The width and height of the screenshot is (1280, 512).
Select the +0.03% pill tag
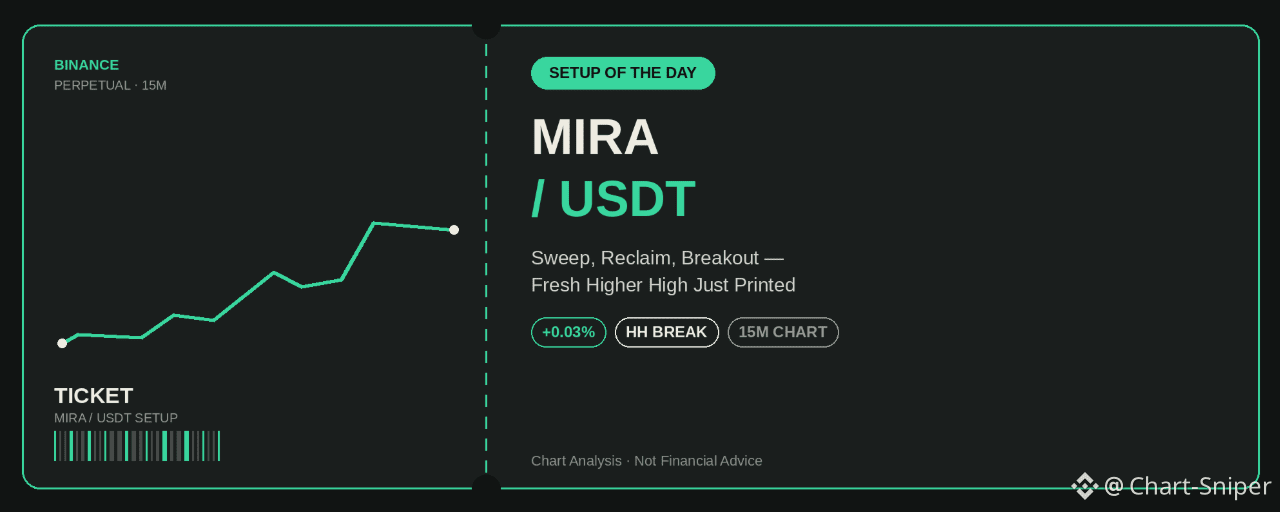pos(568,332)
